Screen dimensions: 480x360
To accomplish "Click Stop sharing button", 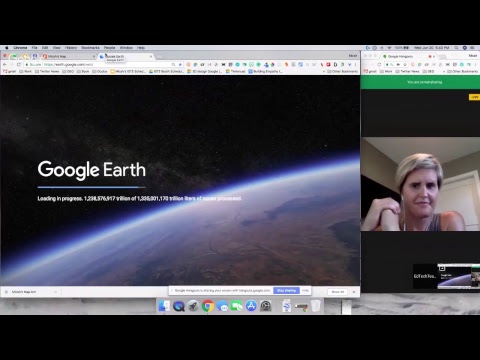I will [286, 291].
